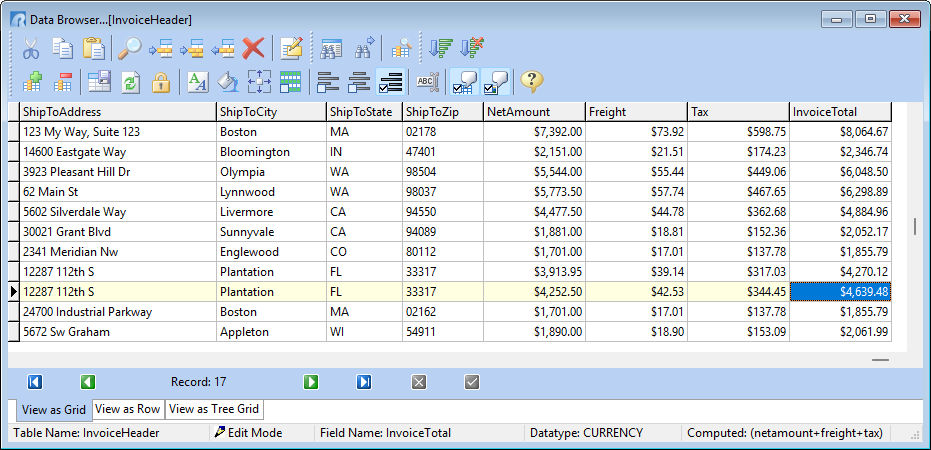
Task: Toggle the highlighted checklist alignment button
Action: (391, 82)
